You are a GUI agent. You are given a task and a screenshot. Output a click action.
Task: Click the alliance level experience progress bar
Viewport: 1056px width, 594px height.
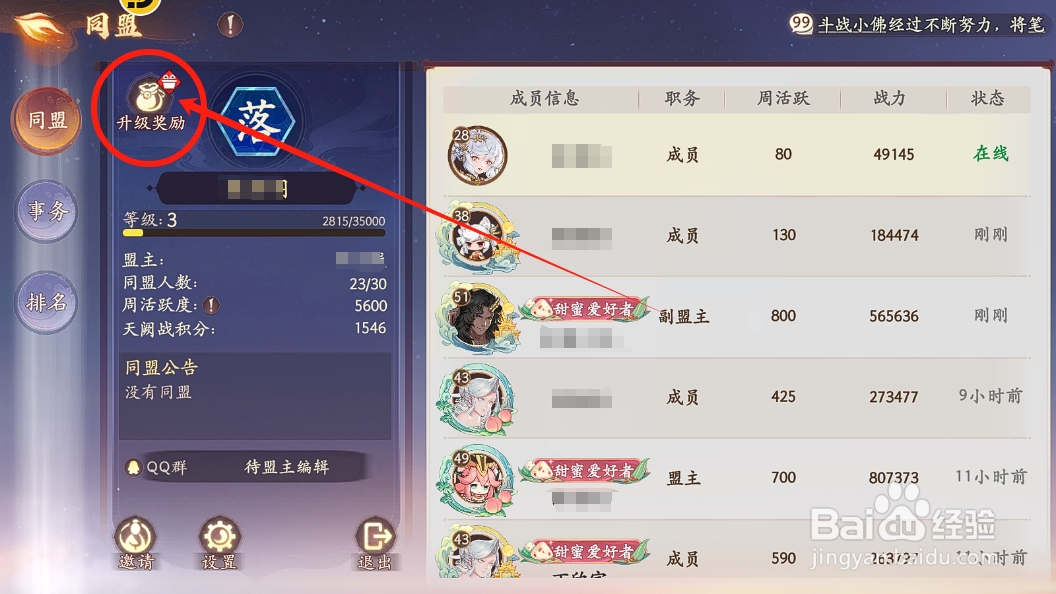[x=254, y=233]
